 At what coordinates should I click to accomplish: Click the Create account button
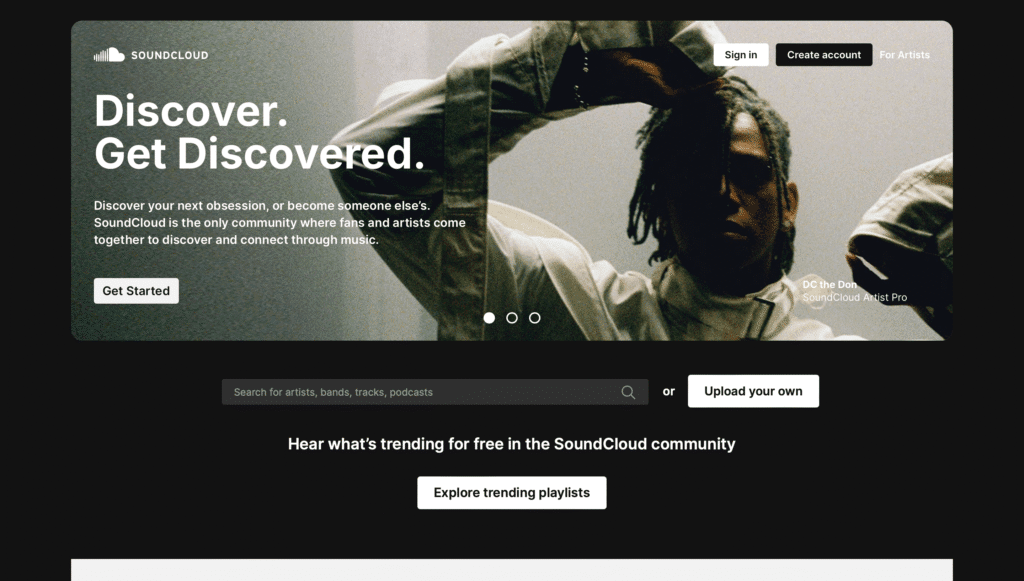pos(824,55)
